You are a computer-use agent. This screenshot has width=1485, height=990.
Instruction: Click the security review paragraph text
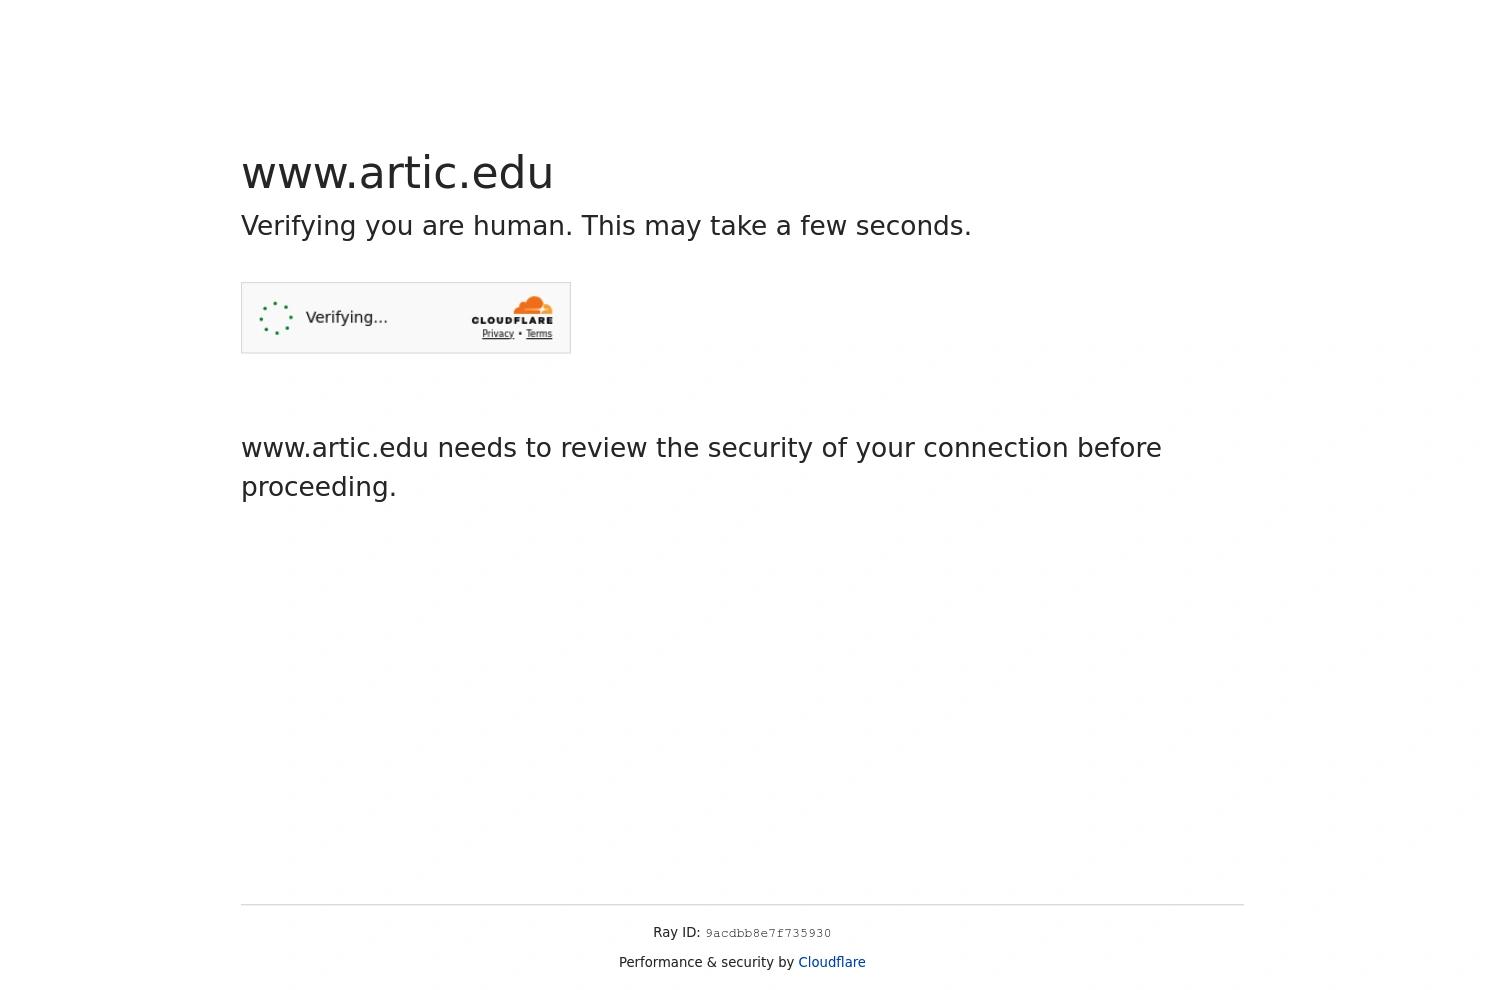[x=701, y=467]
